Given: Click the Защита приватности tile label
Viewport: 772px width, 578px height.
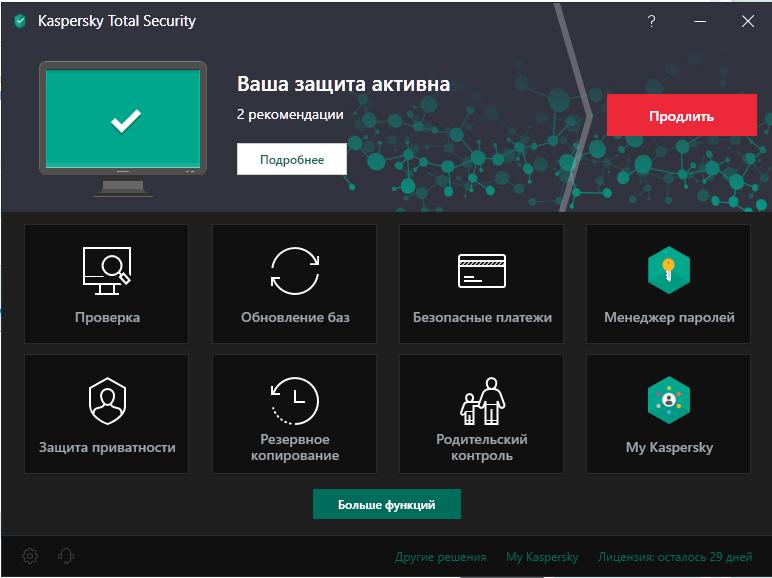Looking at the screenshot, I should [107, 448].
